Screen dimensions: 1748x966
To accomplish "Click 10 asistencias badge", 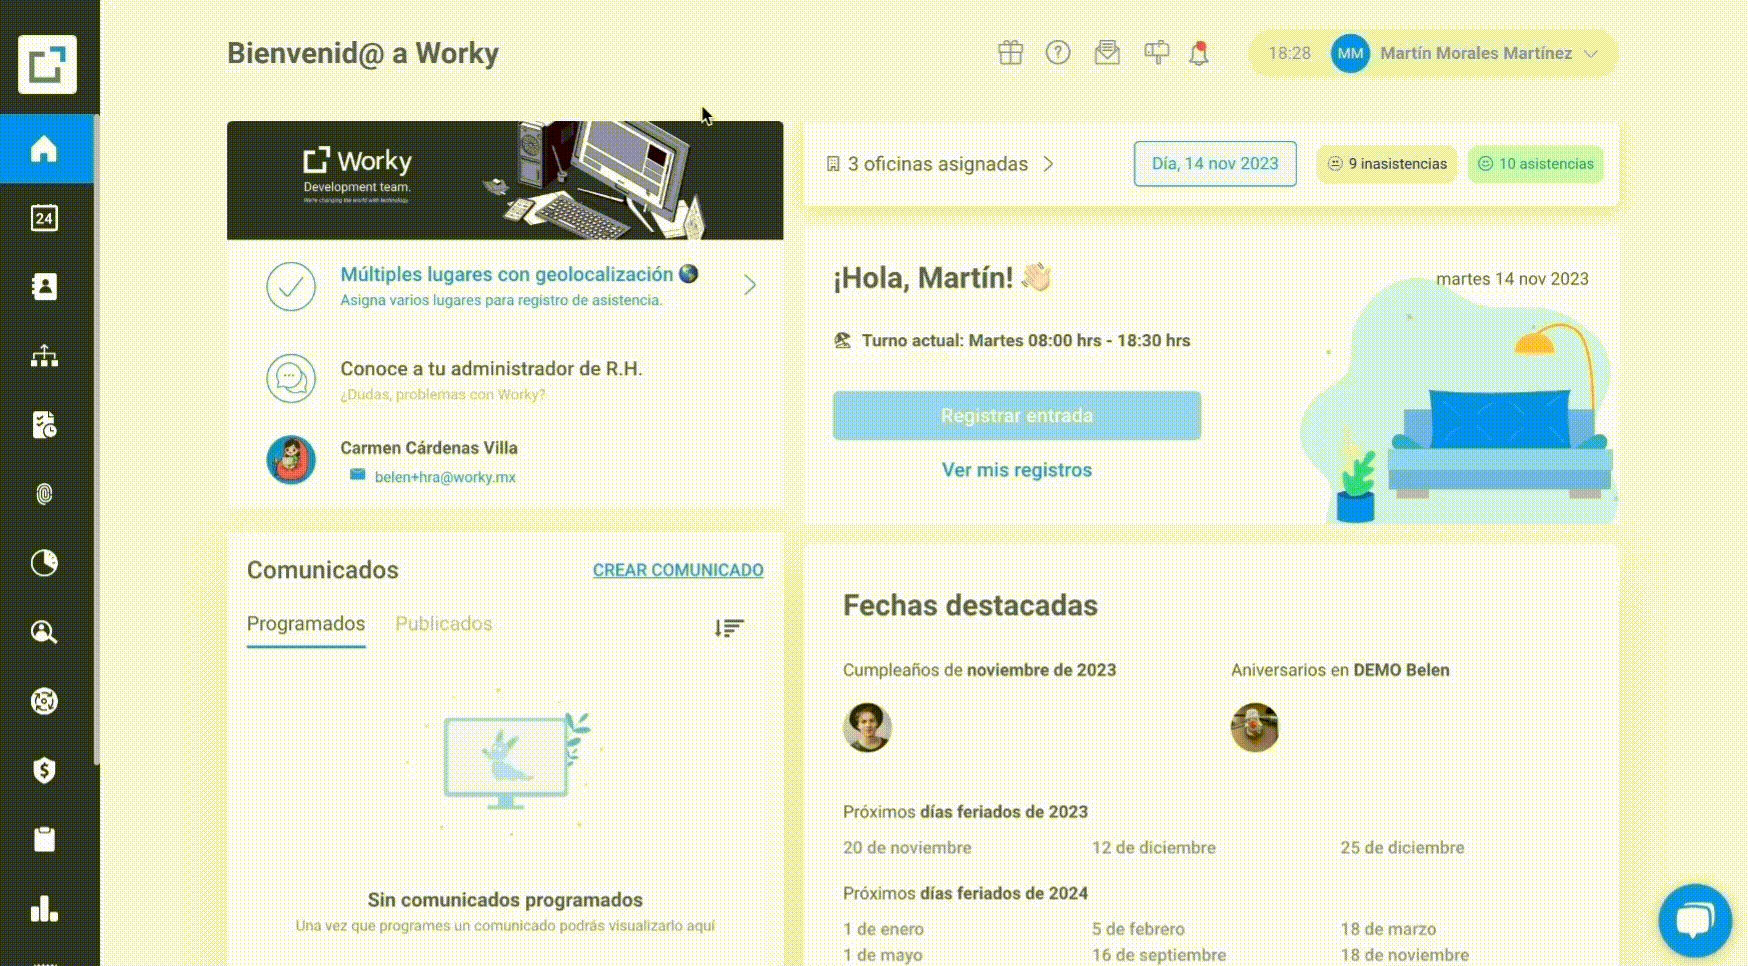I will click(1536, 164).
